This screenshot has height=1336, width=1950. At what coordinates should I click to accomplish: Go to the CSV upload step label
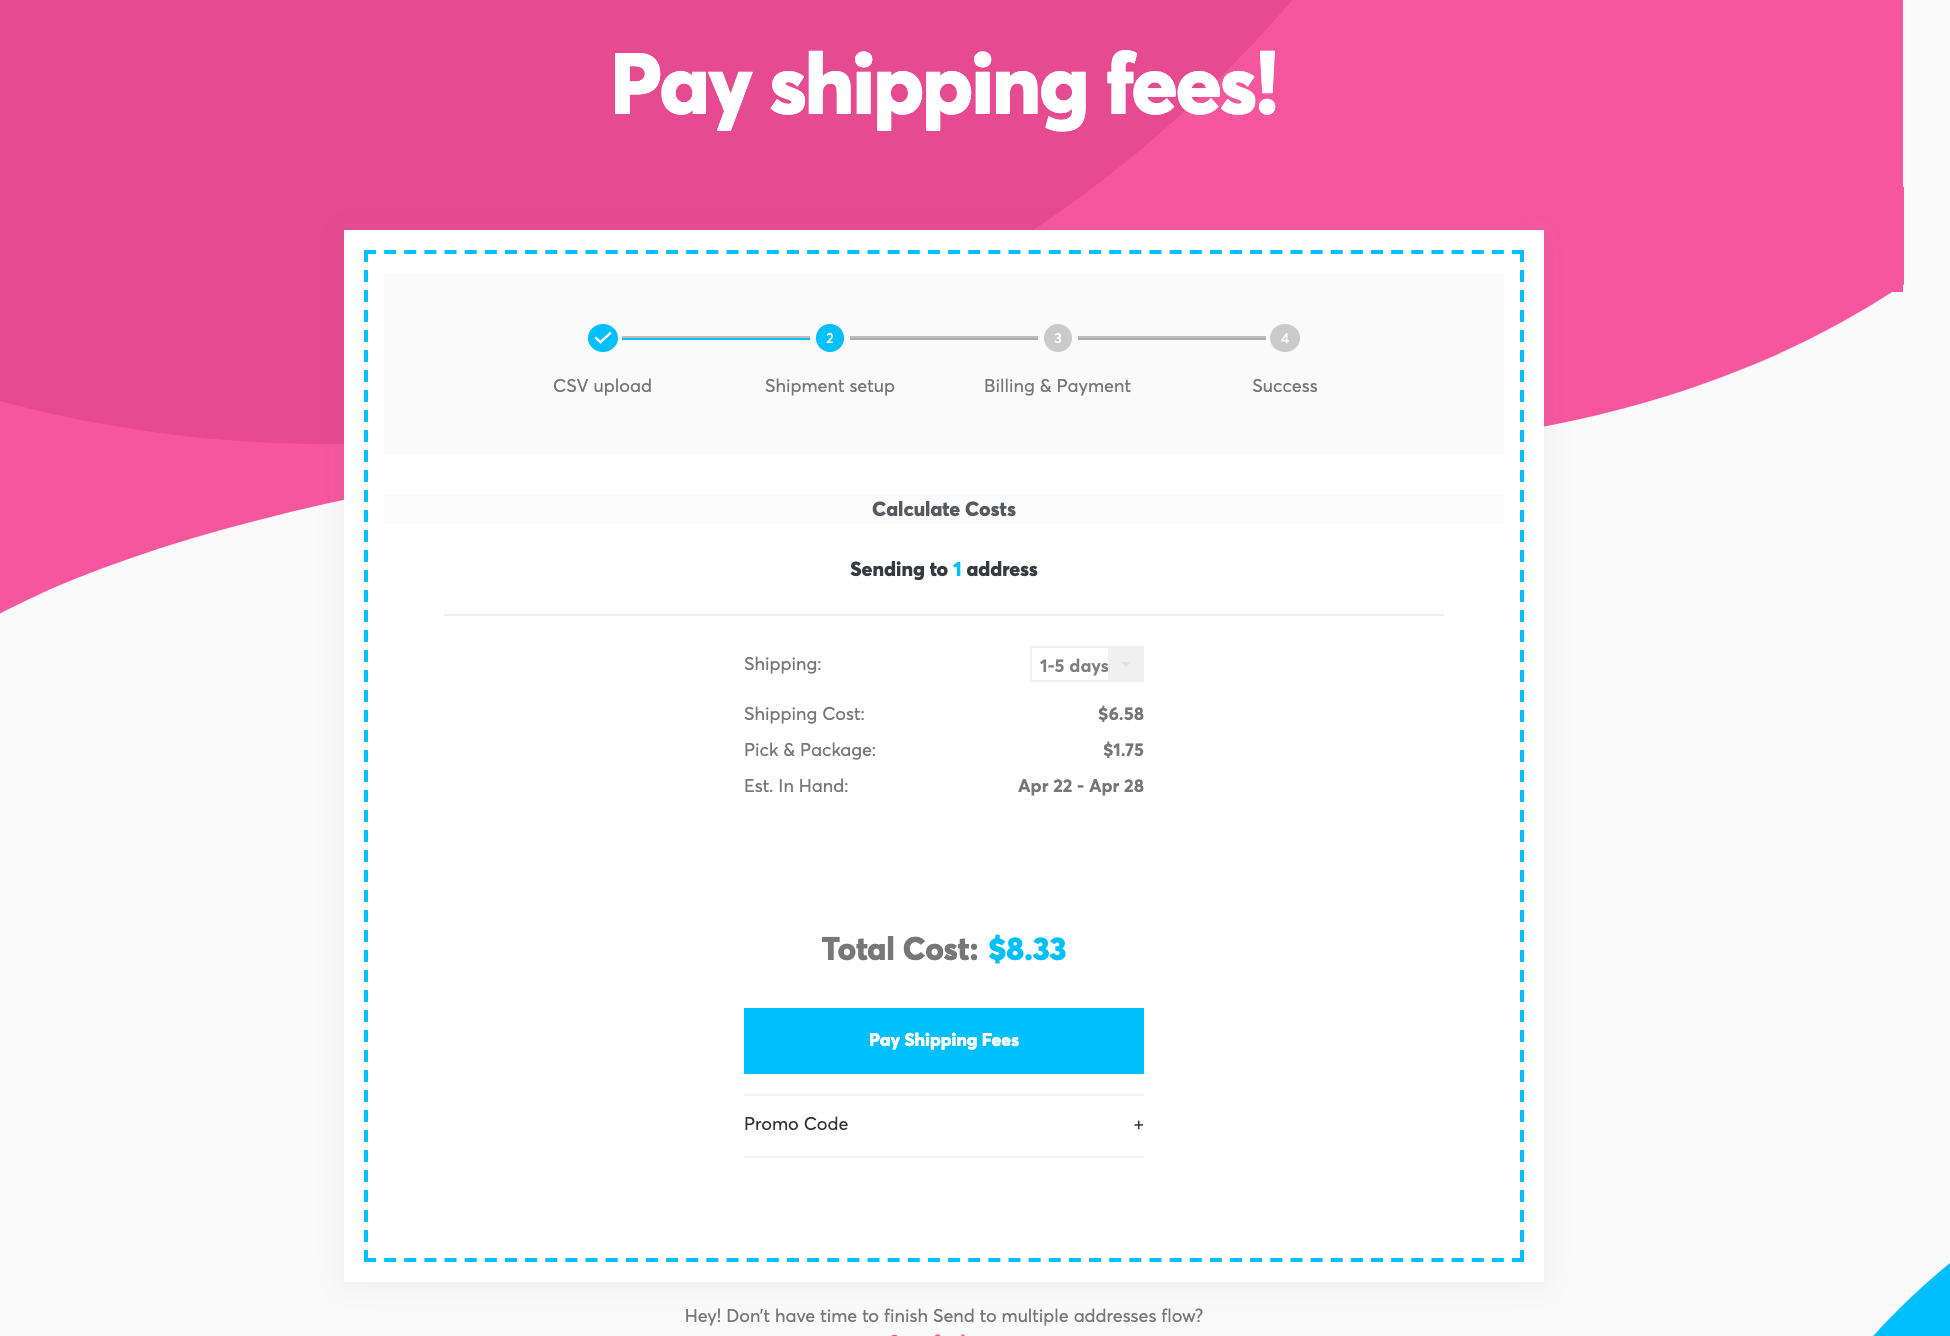pyautogui.click(x=602, y=386)
